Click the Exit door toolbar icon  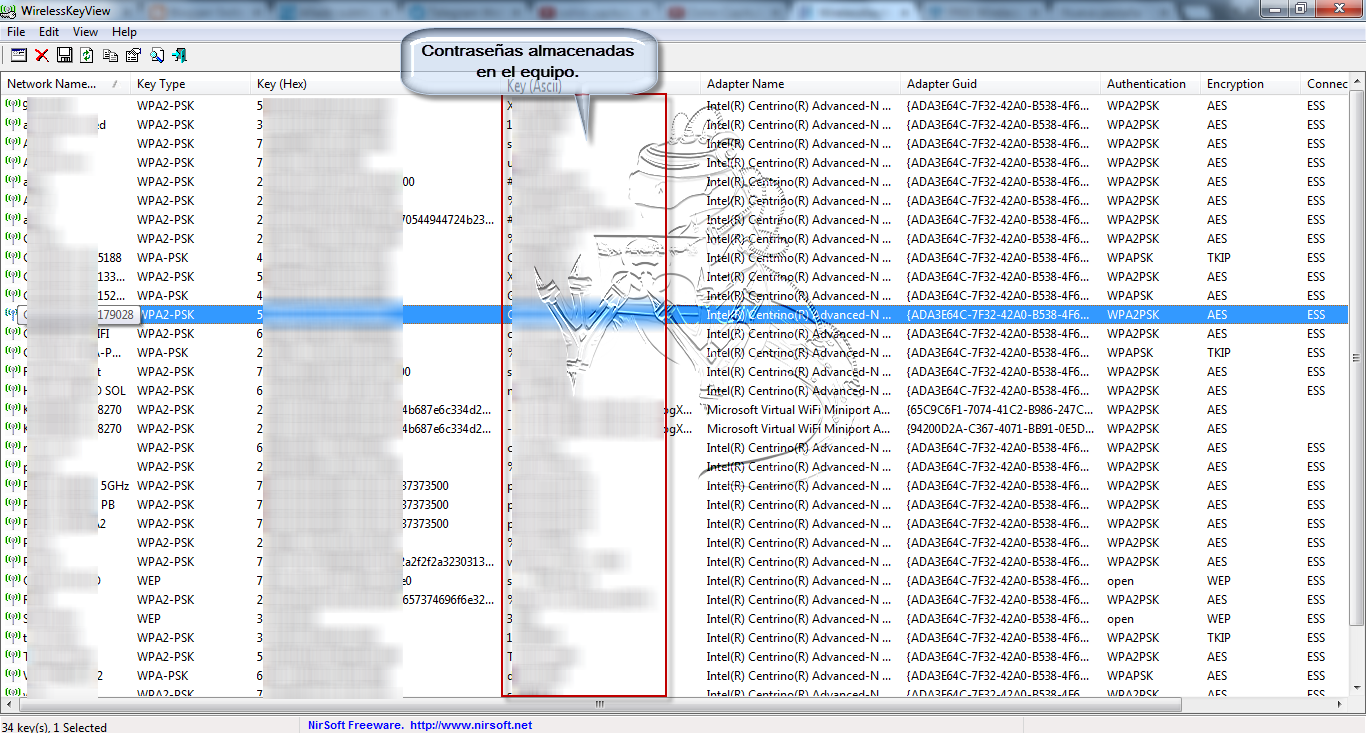point(179,55)
